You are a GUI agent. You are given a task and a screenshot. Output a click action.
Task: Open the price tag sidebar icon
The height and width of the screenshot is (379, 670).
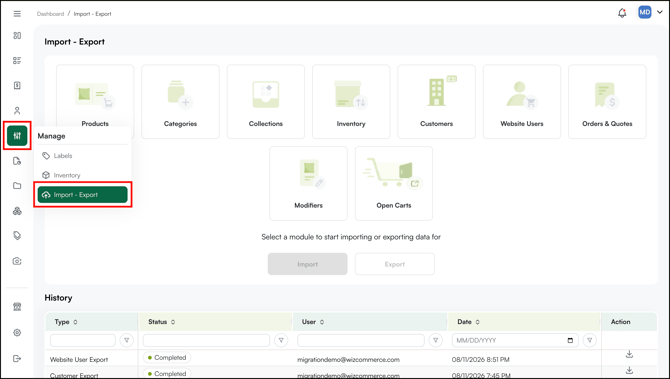[x=17, y=235]
